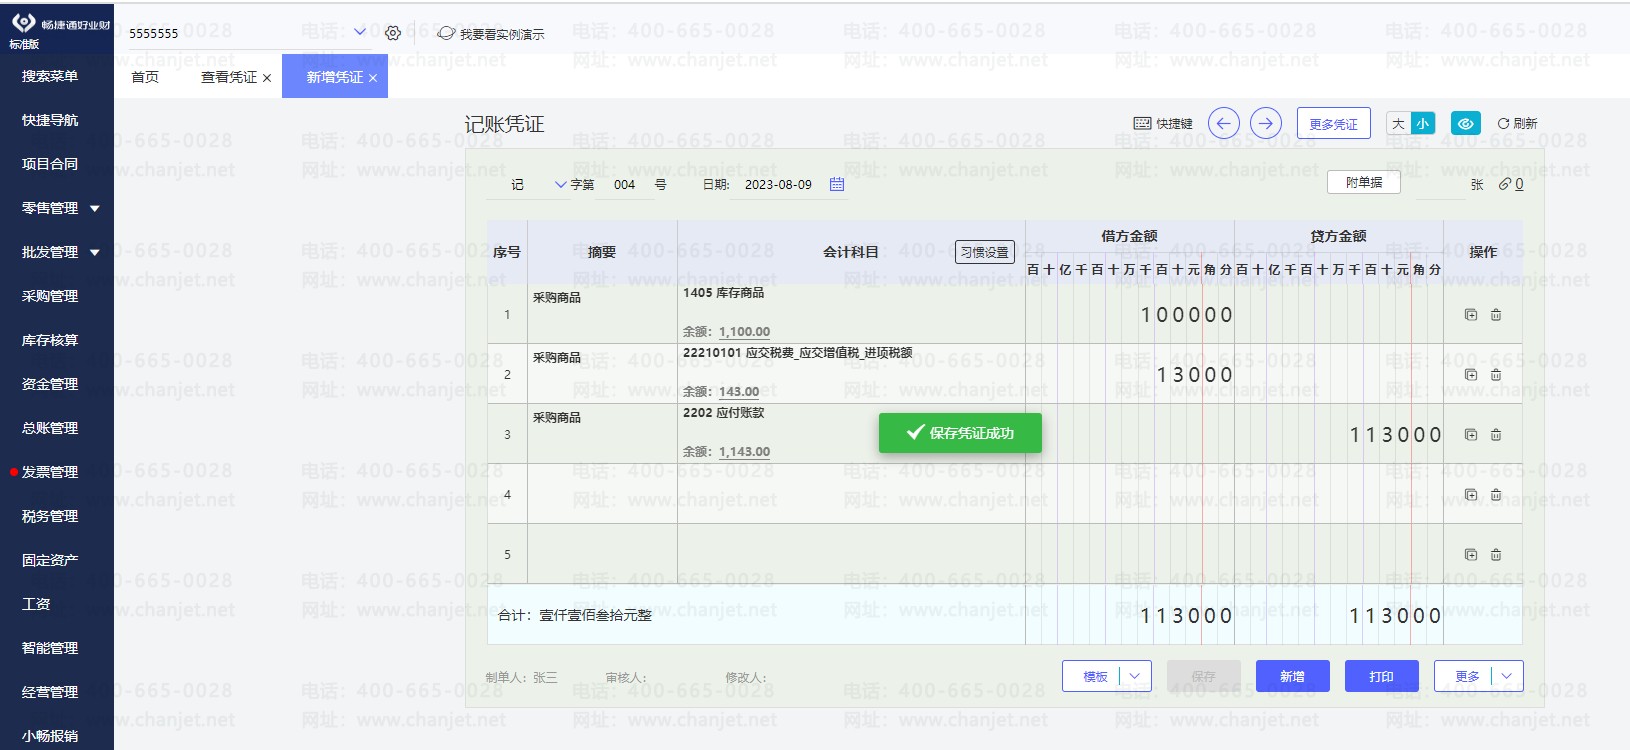The width and height of the screenshot is (1630, 750).
Task: Copy row 3 应付账款 entry
Action: (1471, 434)
